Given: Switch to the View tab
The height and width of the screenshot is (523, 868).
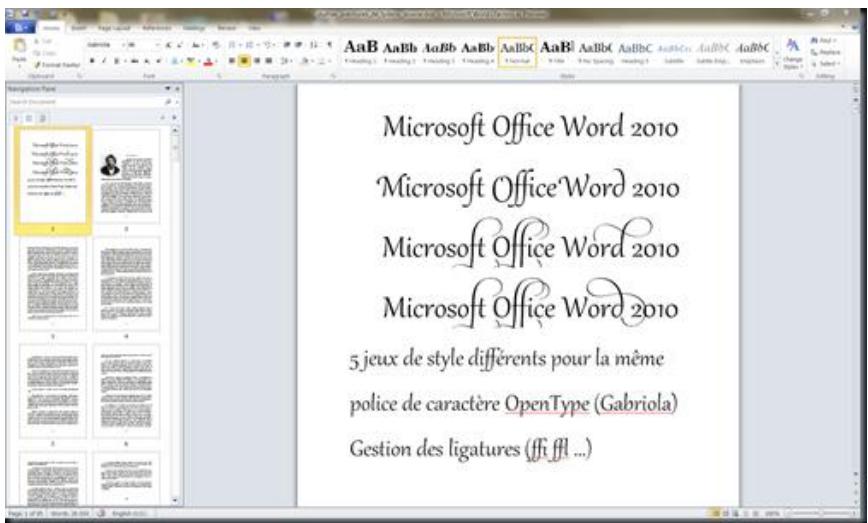Looking at the screenshot, I should pyautogui.click(x=254, y=28).
